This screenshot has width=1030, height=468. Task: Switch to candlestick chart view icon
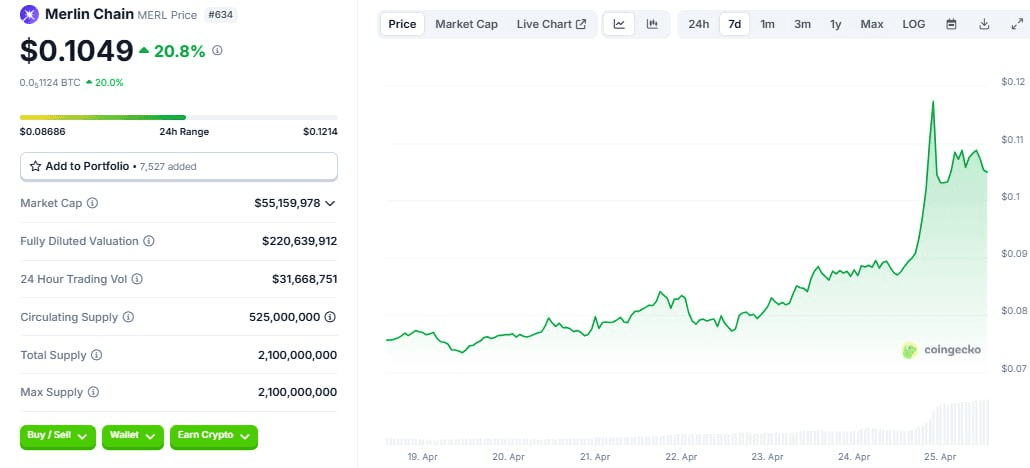click(652, 24)
